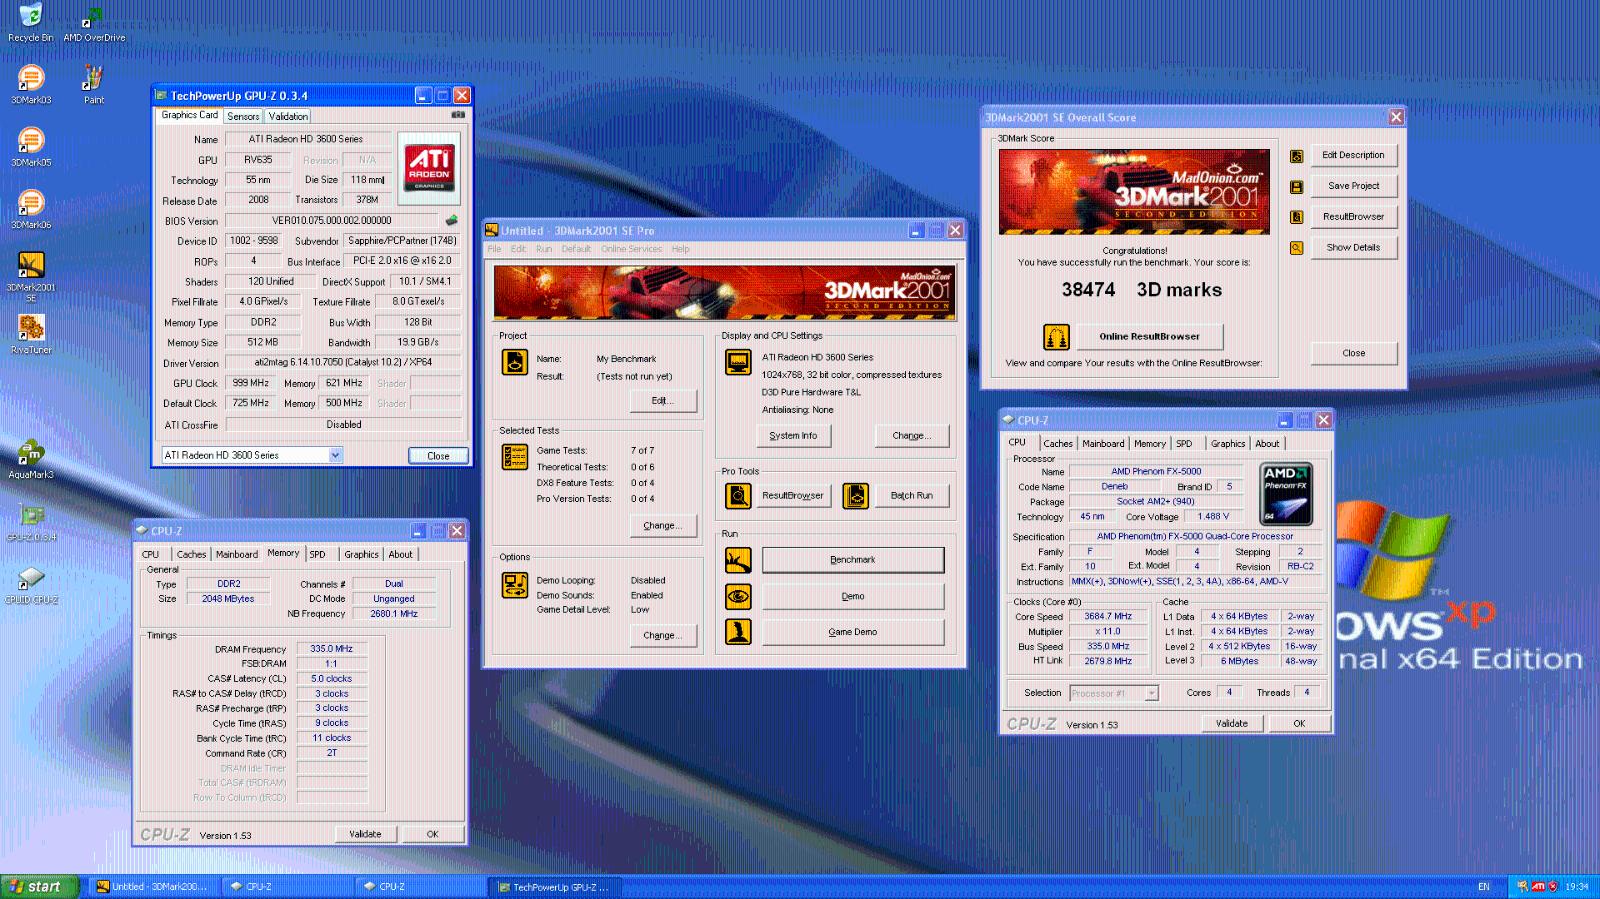Open the Online Services menu in 3DMark2001

click(x=631, y=249)
